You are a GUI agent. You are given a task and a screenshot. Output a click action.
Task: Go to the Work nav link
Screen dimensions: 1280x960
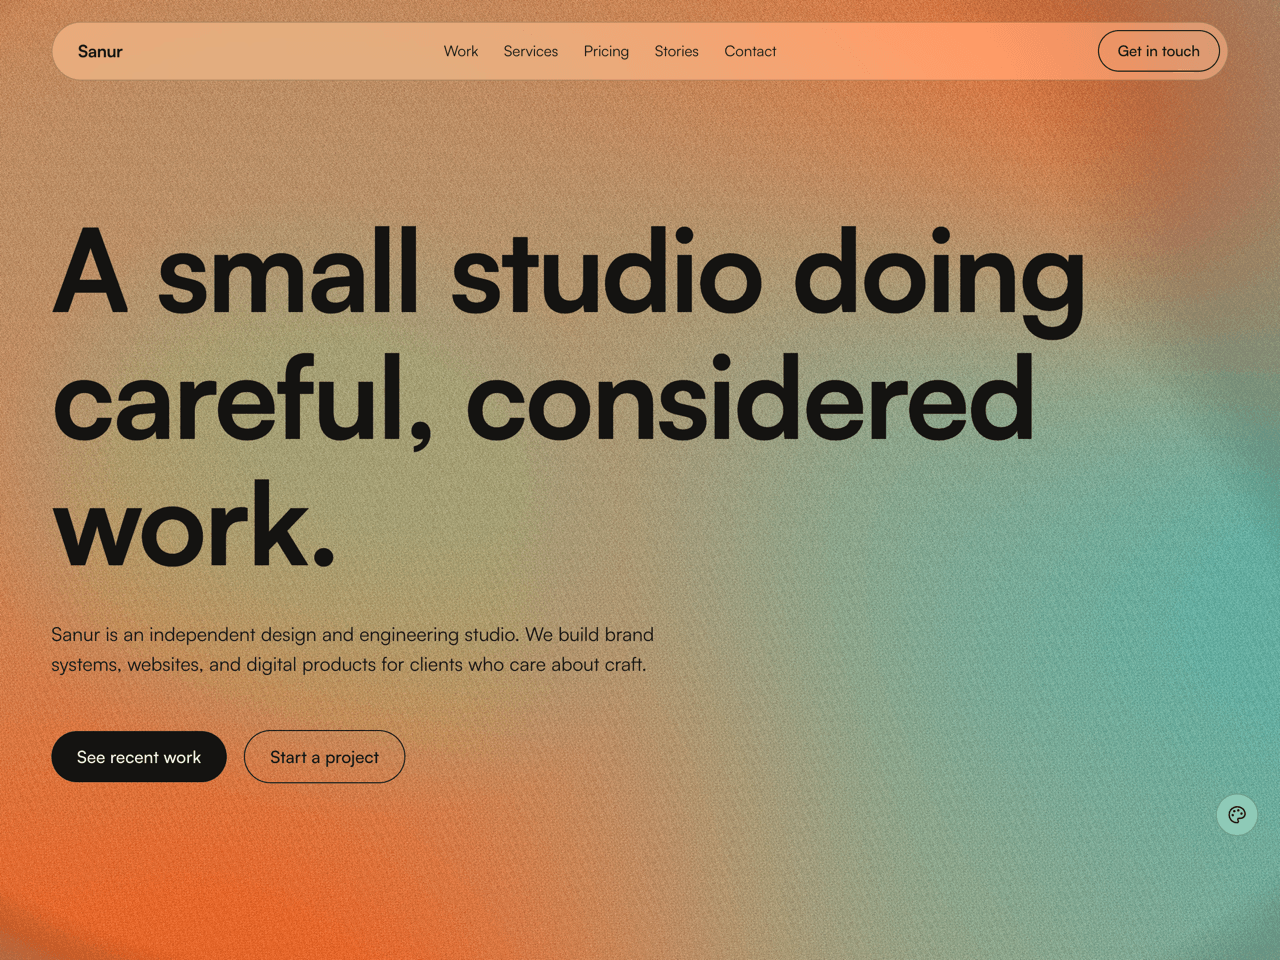460,51
